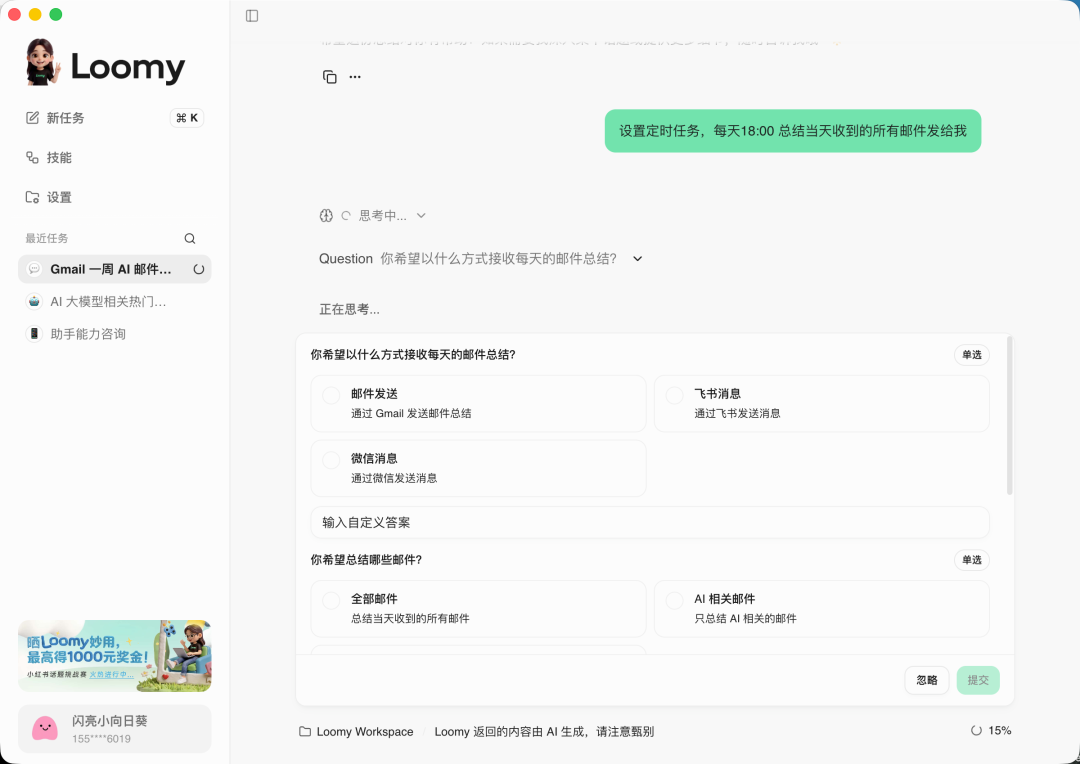This screenshot has height=764, width=1080.
Task: Click the AI 生成 disclaimer text
Action: (x=544, y=732)
